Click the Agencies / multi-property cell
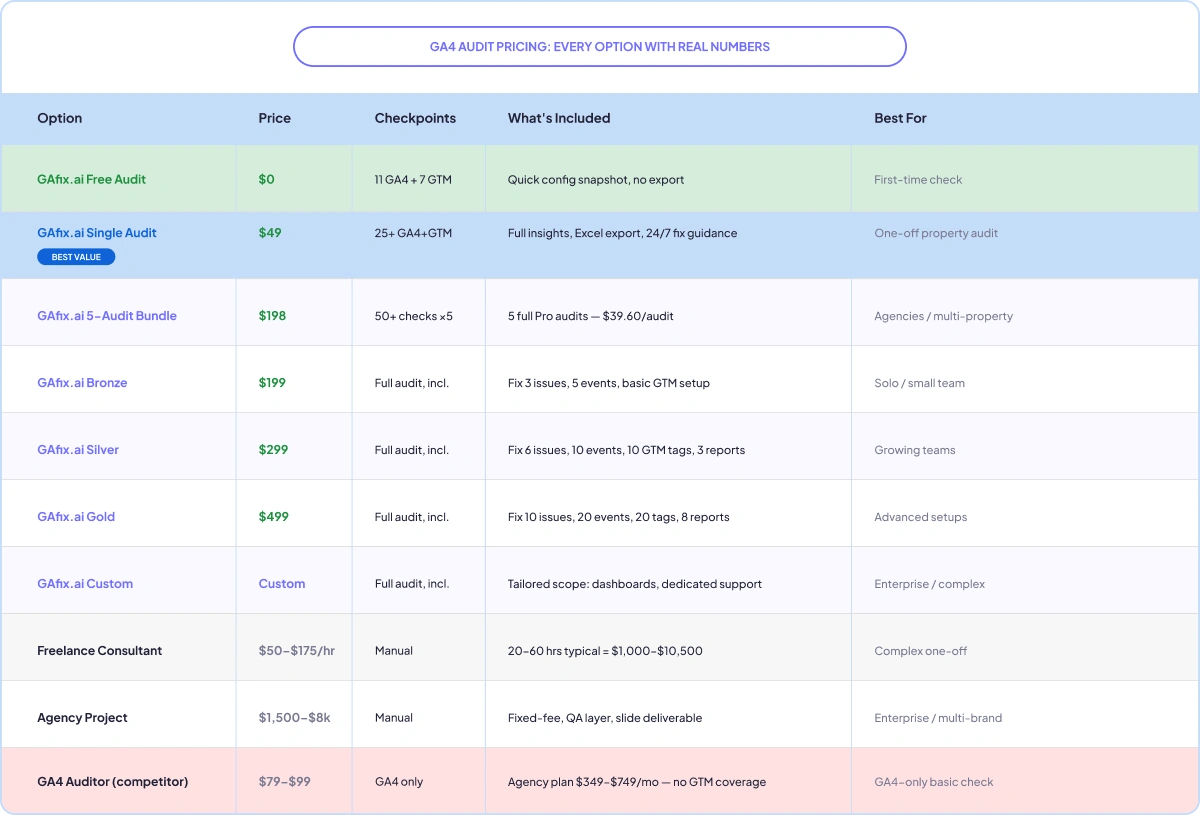1200x815 pixels. click(943, 316)
